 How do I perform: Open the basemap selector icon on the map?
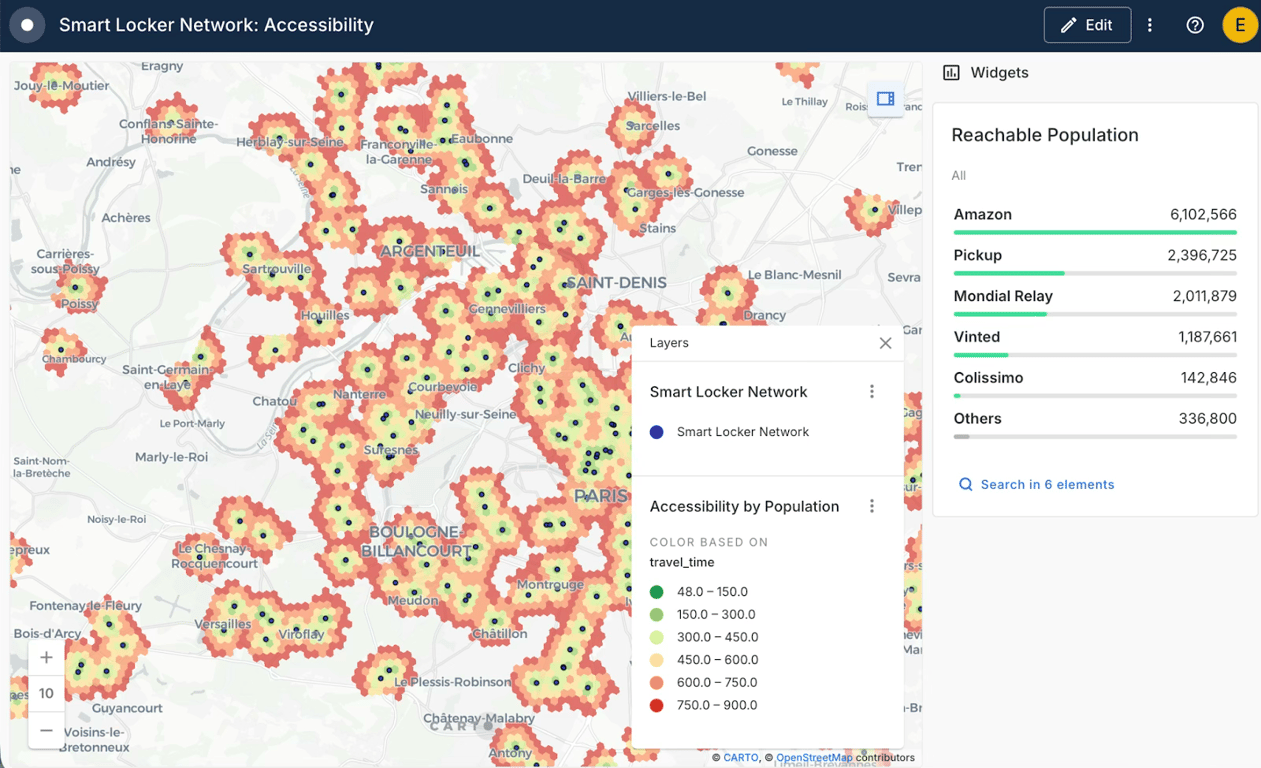point(884,99)
